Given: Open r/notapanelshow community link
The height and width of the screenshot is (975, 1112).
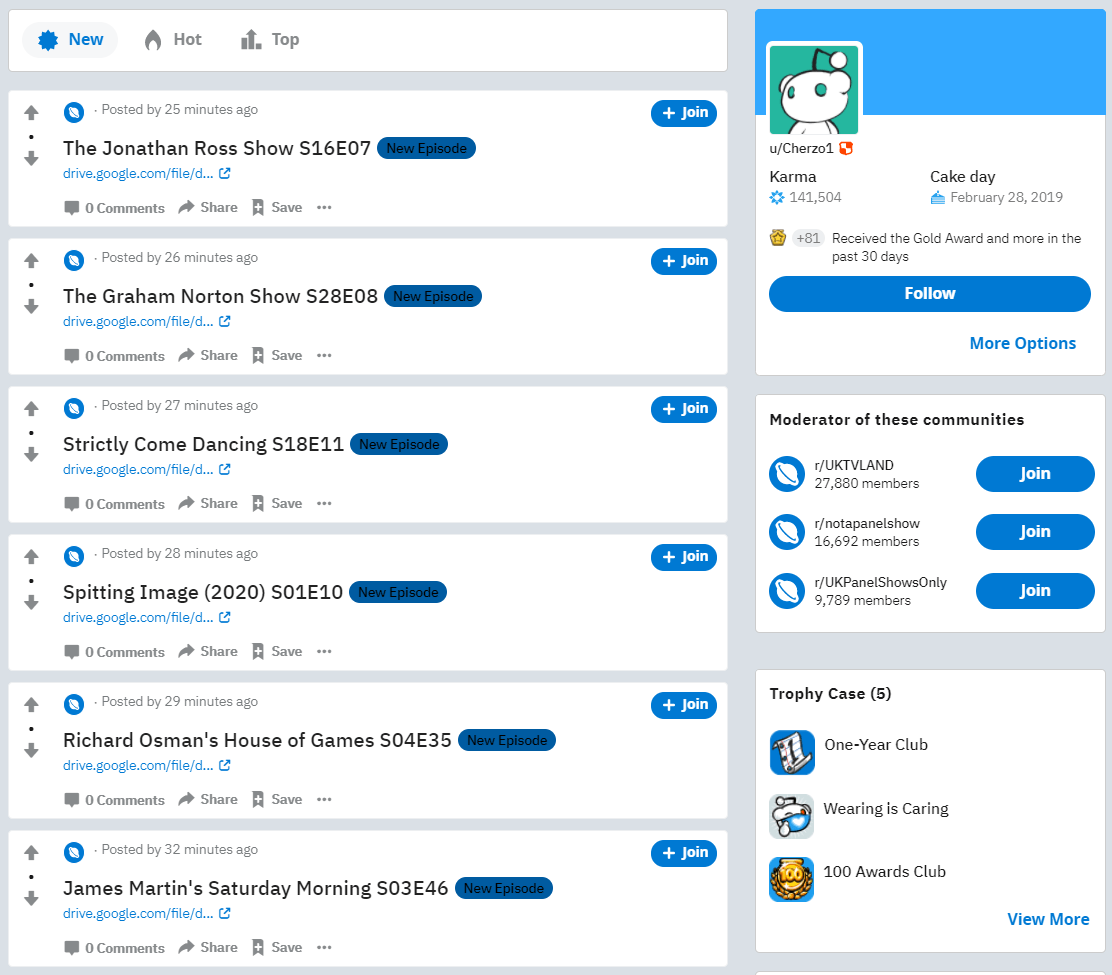Looking at the screenshot, I should [867, 523].
